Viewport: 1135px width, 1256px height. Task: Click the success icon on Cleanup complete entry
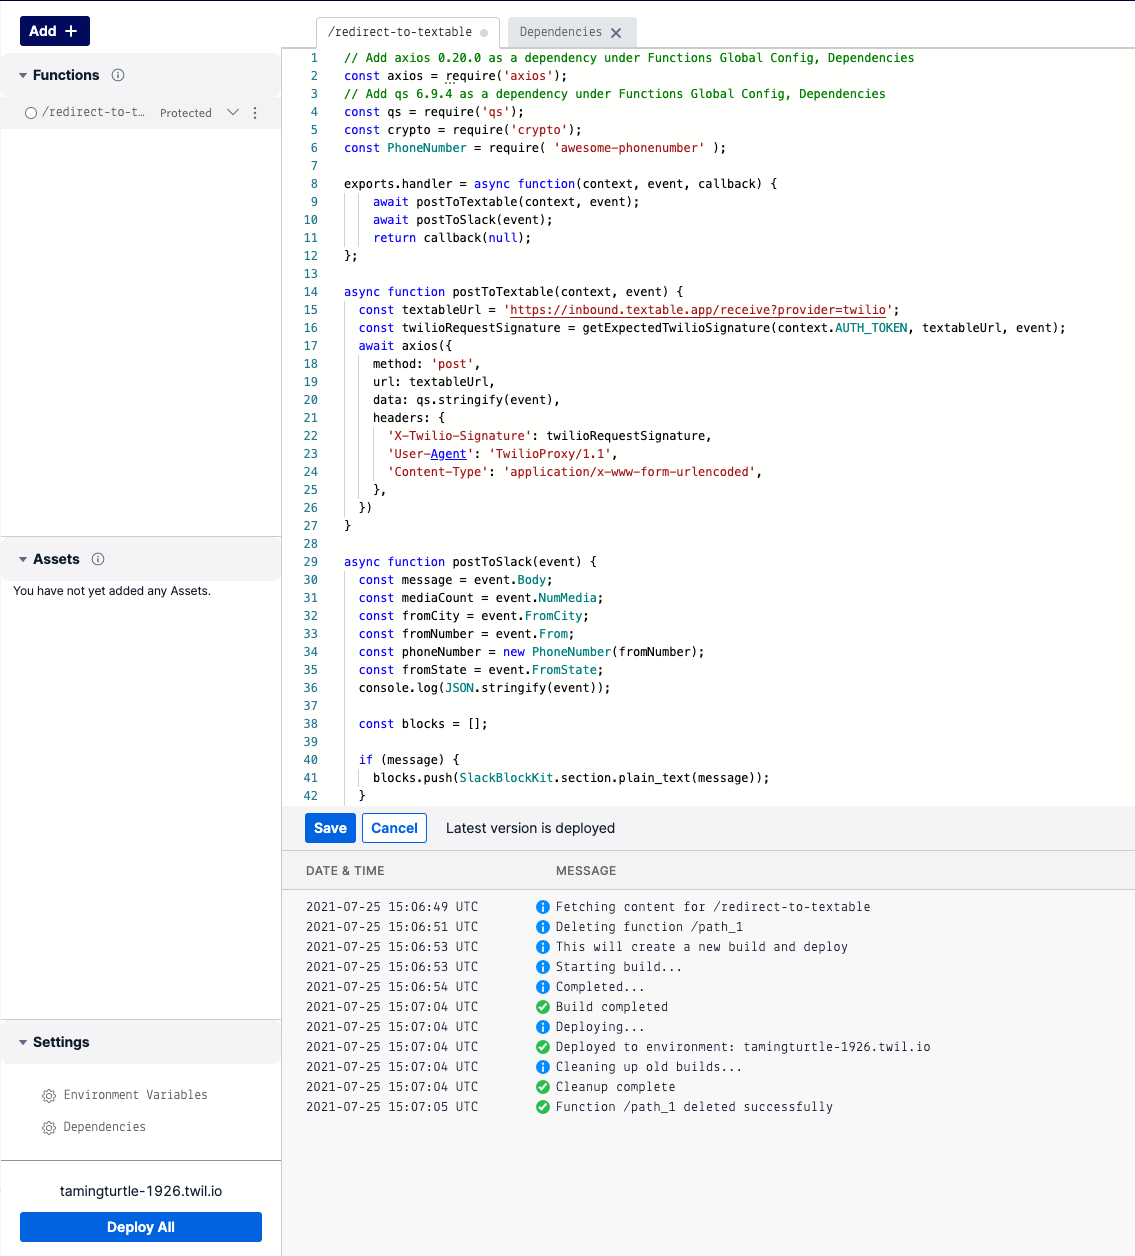pyautogui.click(x=543, y=1087)
